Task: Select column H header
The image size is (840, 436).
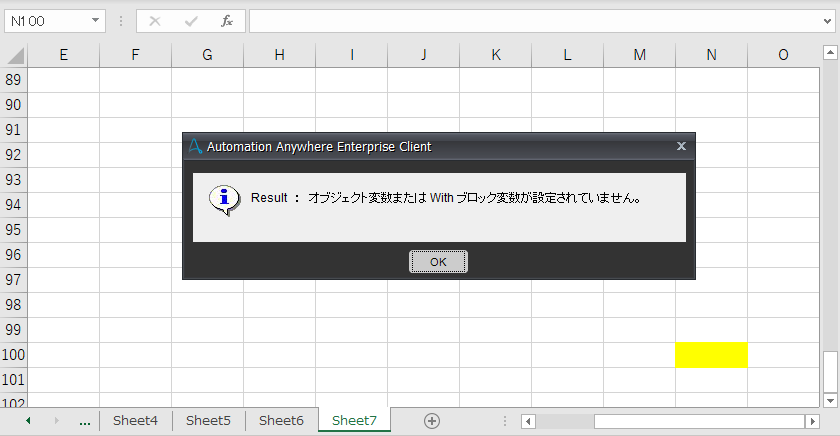Action: tap(280, 55)
